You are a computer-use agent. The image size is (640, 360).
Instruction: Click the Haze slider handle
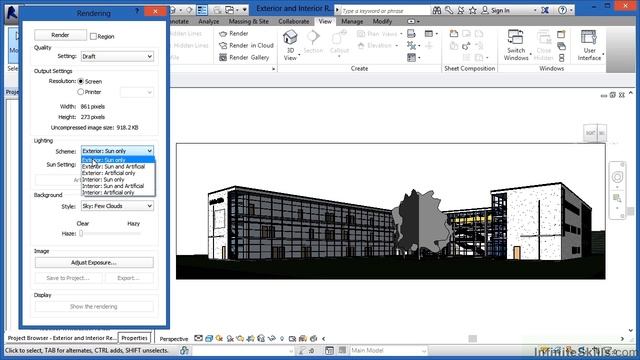pyautogui.click(x=81, y=233)
